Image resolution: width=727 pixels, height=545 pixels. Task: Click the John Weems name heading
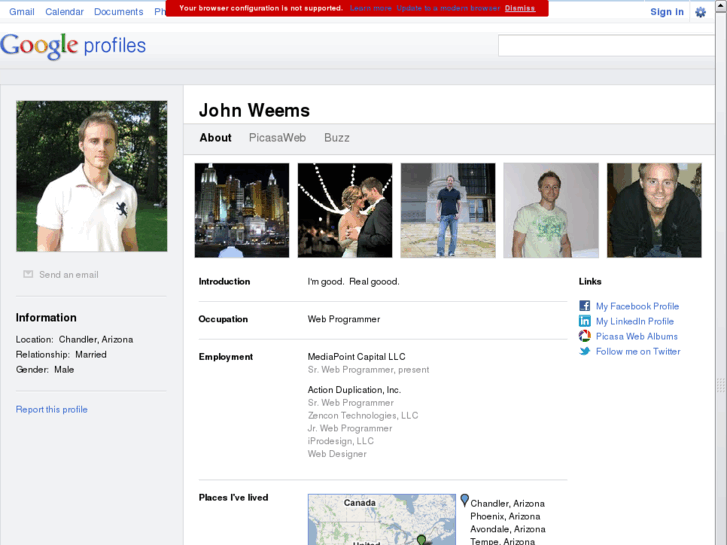[254, 110]
